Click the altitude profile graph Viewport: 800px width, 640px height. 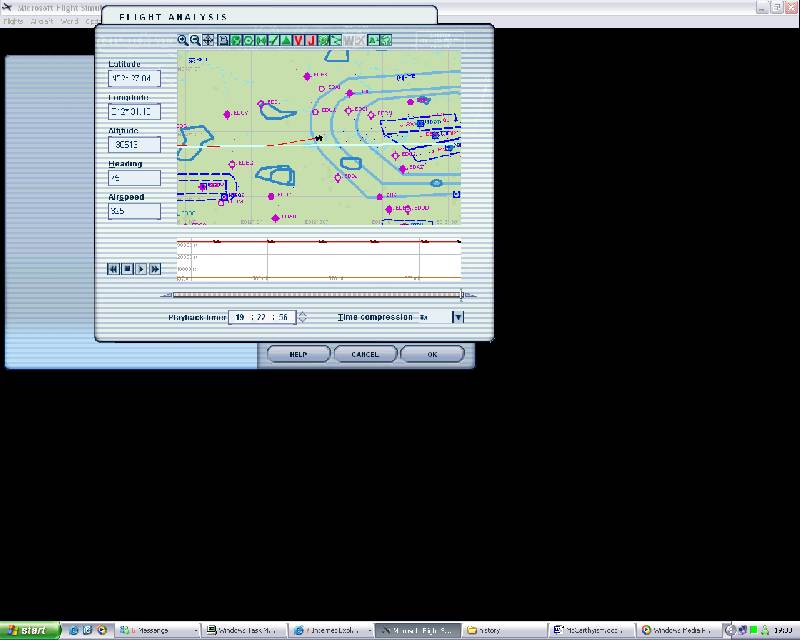319,260
